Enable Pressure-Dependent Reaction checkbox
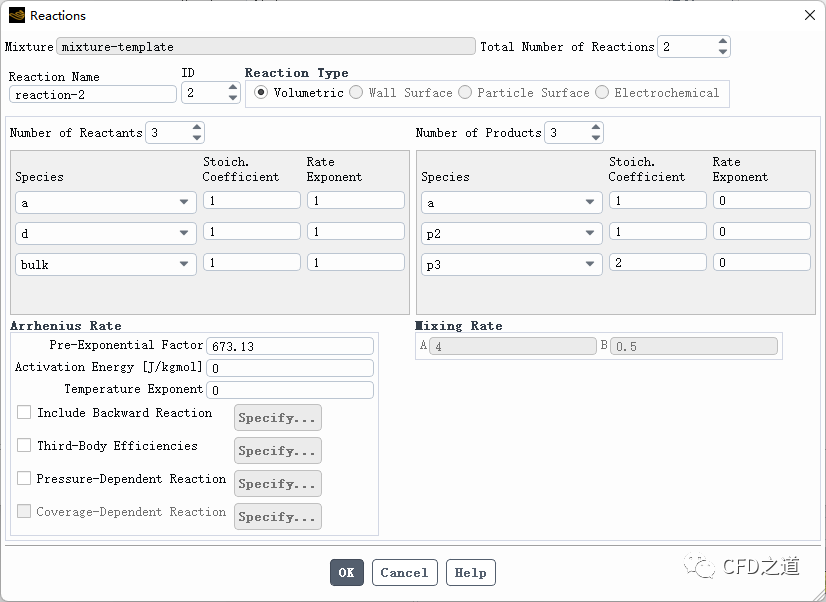 click(24, 479)
